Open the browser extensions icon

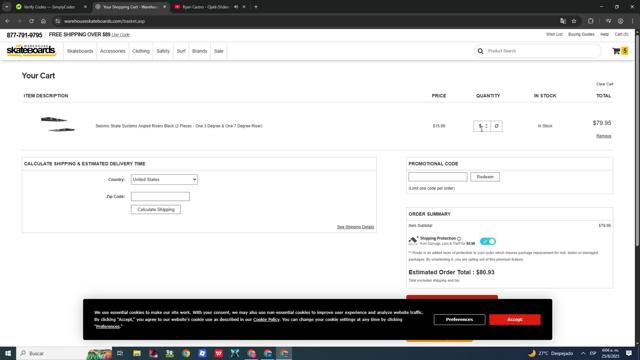point(591,21)
